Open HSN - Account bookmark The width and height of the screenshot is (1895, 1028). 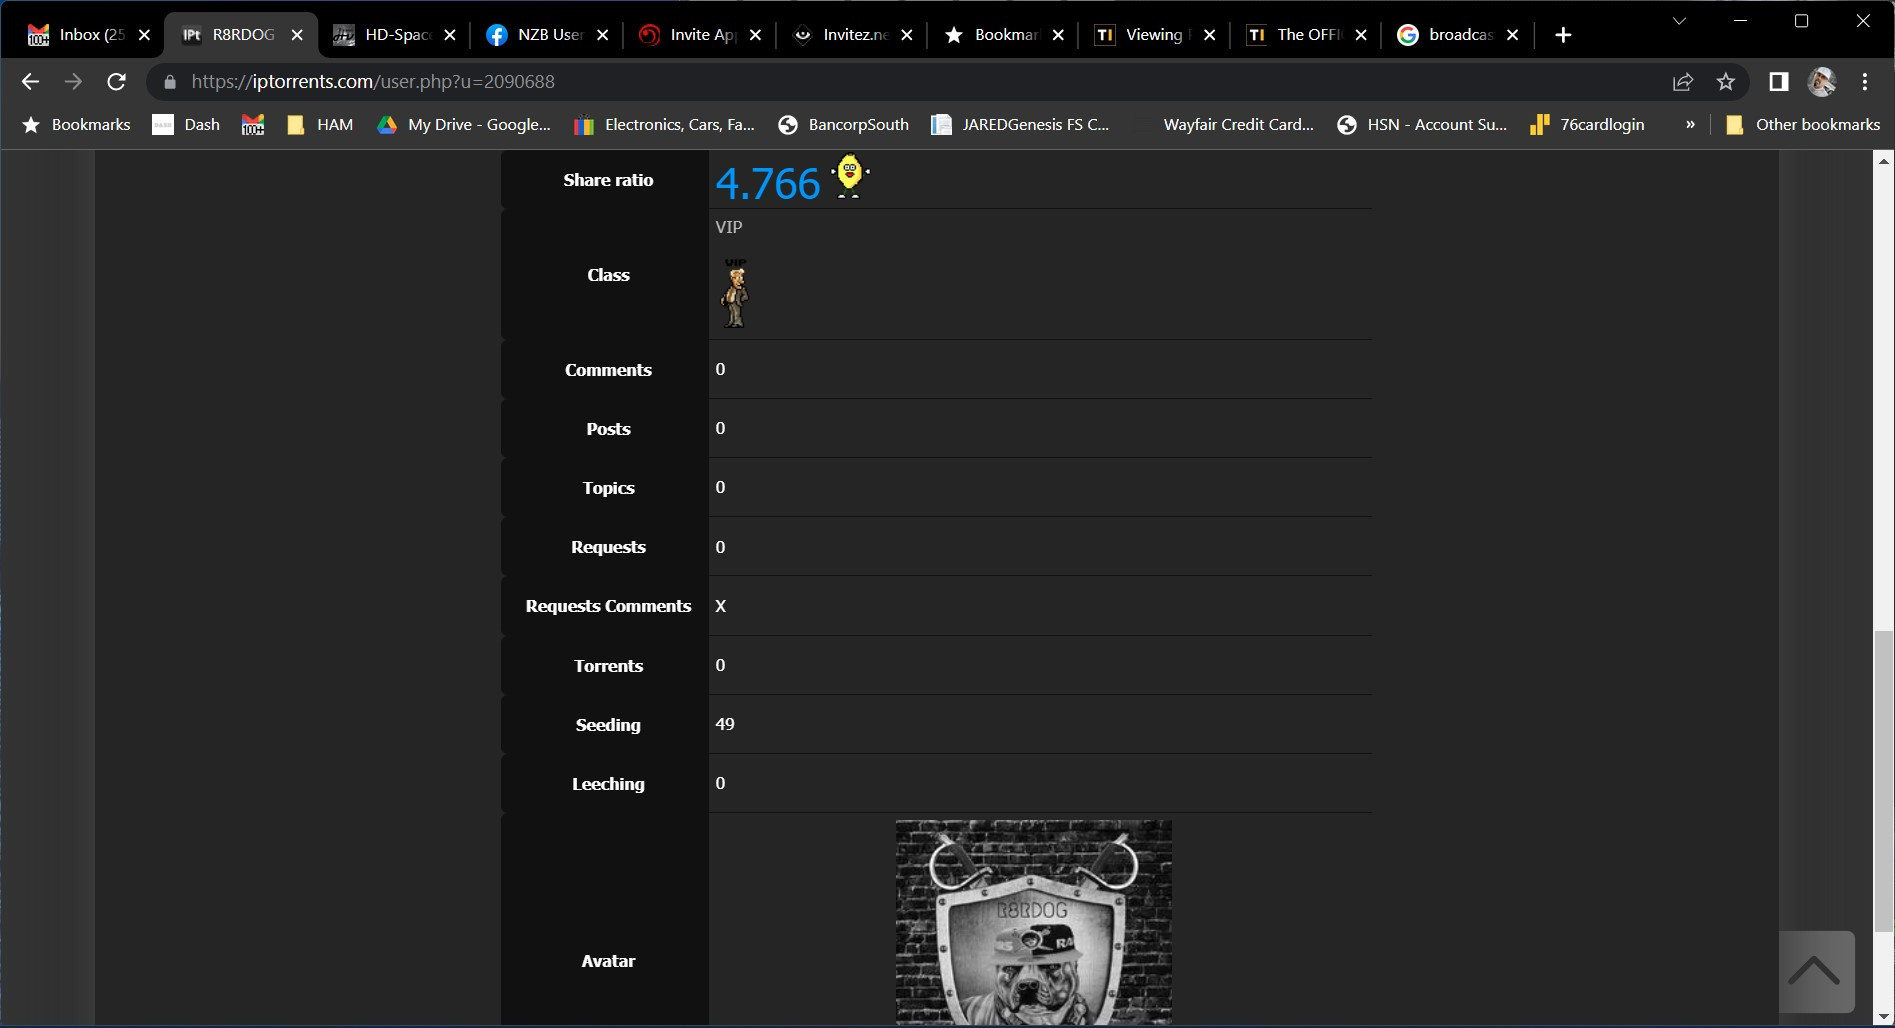(x=1422, y=125)
